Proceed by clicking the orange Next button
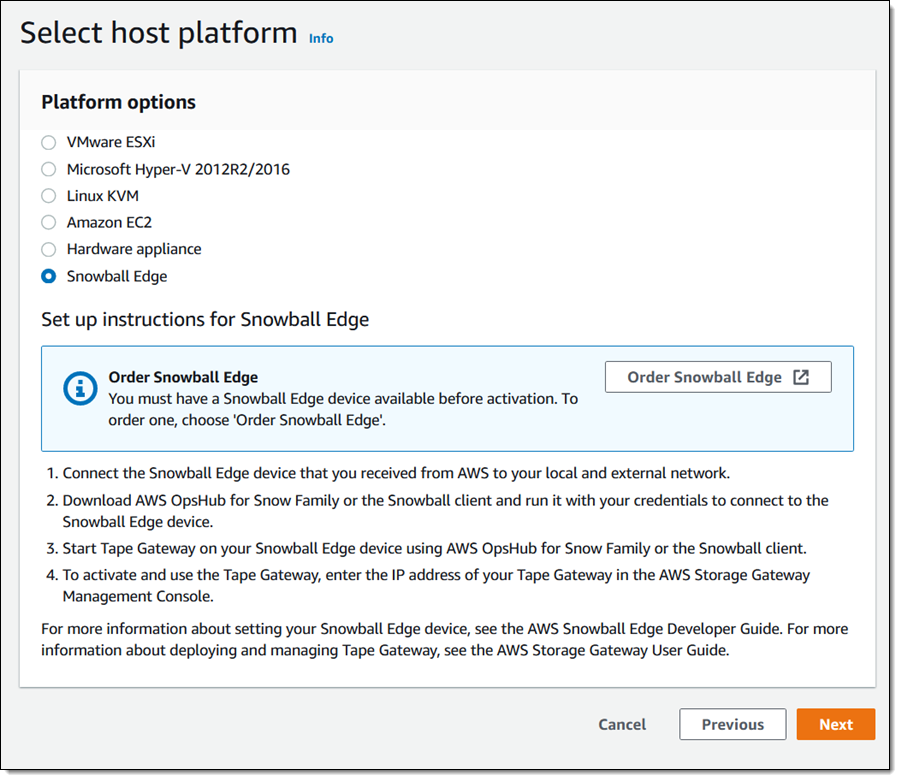900x780 pixels. coord(835,725)
